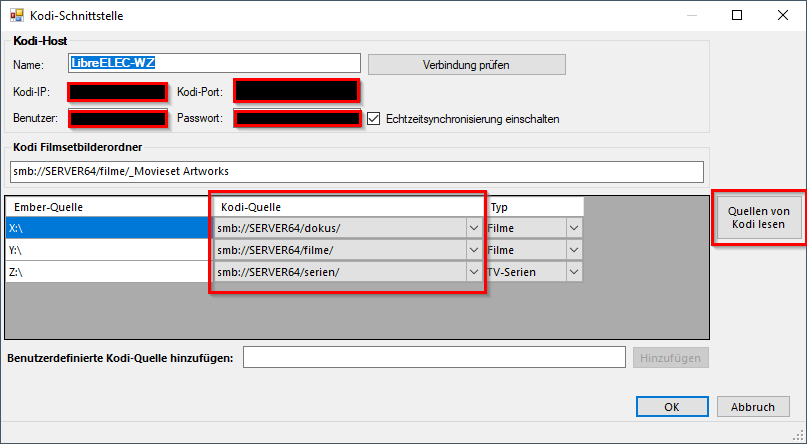Confirm the dialog with OK

[672, 406]
